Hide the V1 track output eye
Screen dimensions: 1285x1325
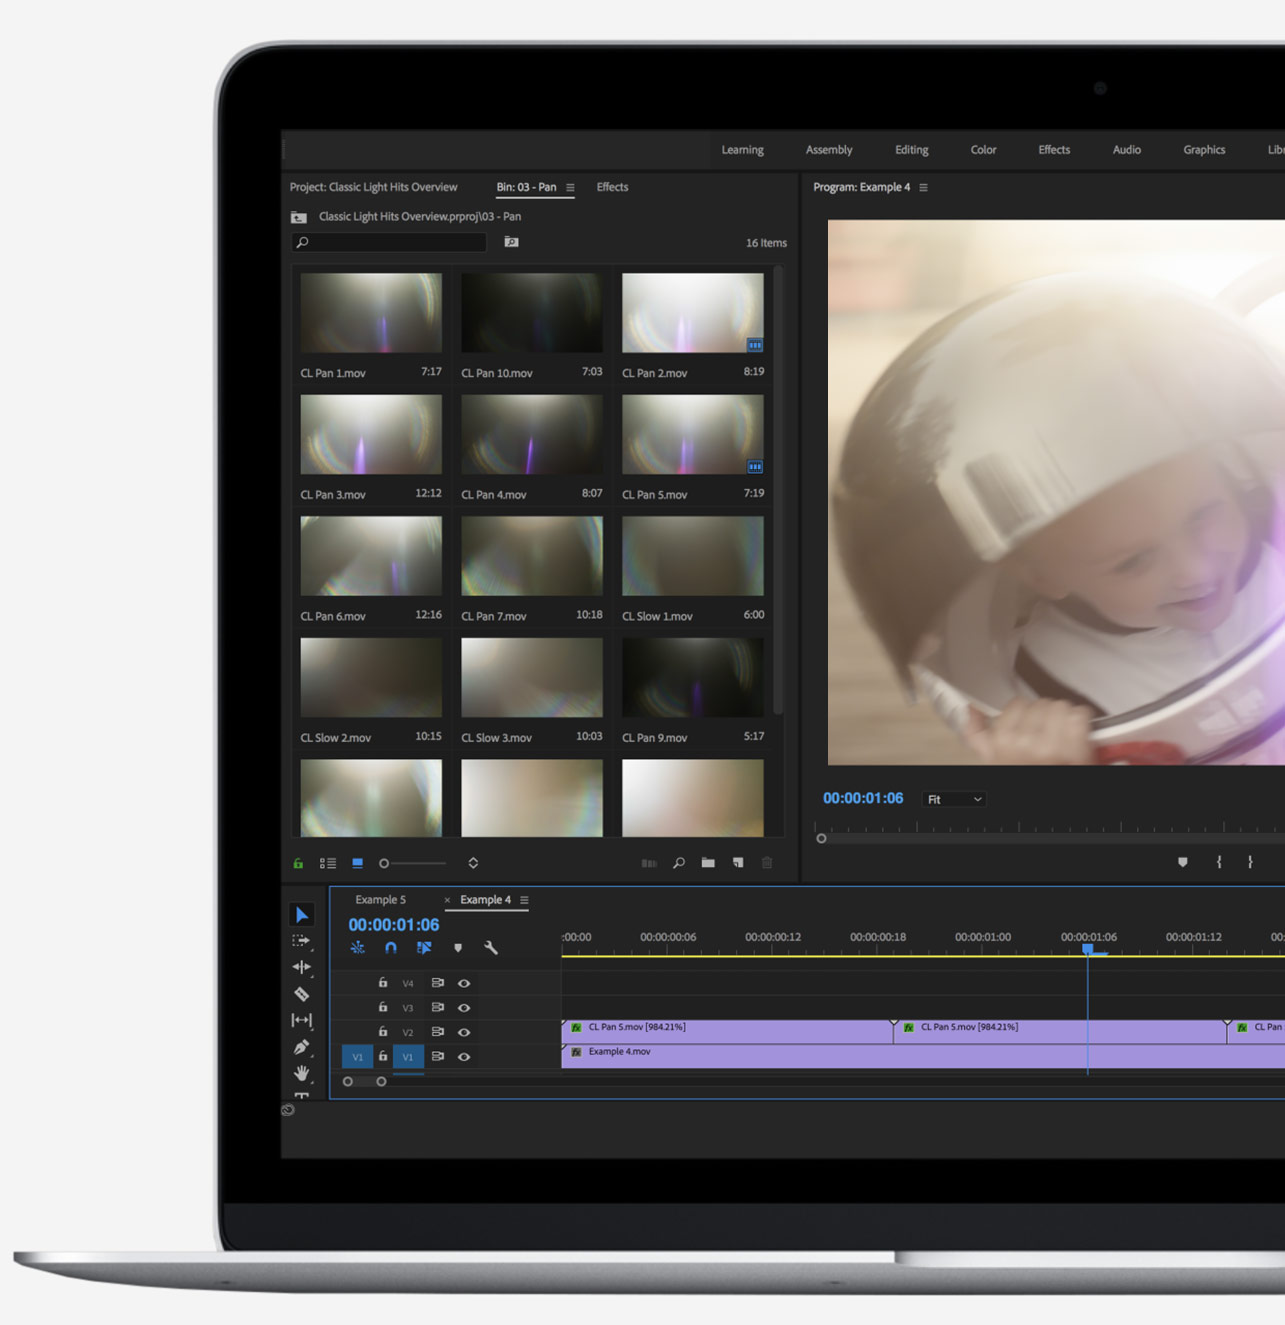pyautogui.click(x=464, y=1057)
